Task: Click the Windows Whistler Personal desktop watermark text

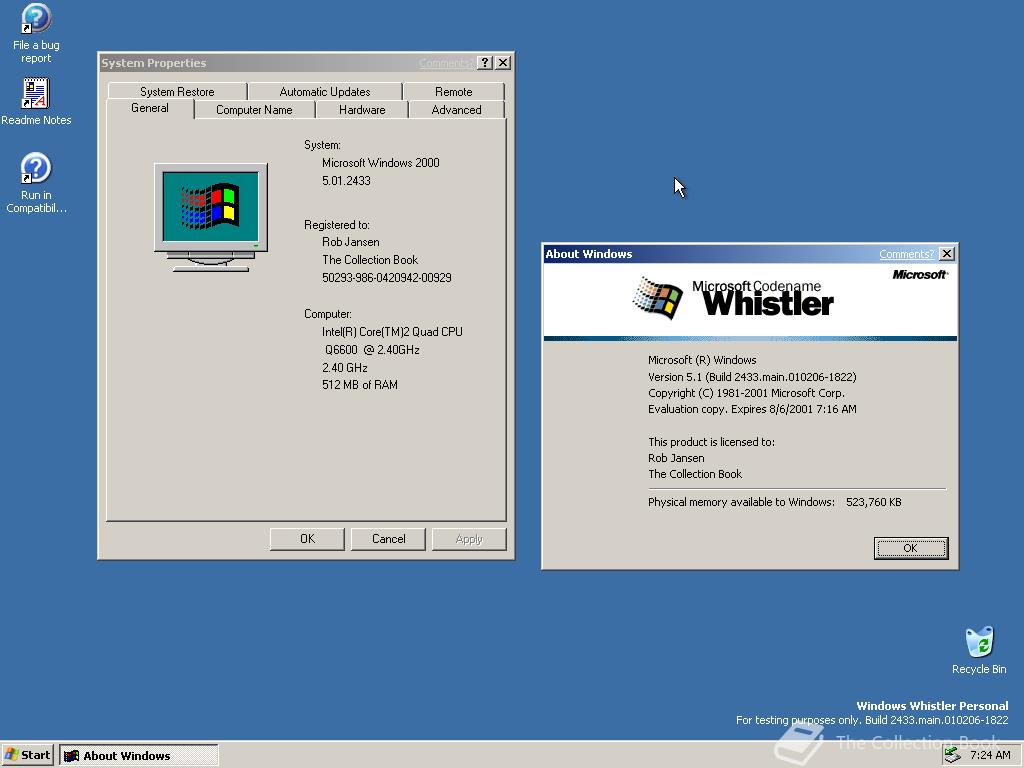Action: point(932,706)
